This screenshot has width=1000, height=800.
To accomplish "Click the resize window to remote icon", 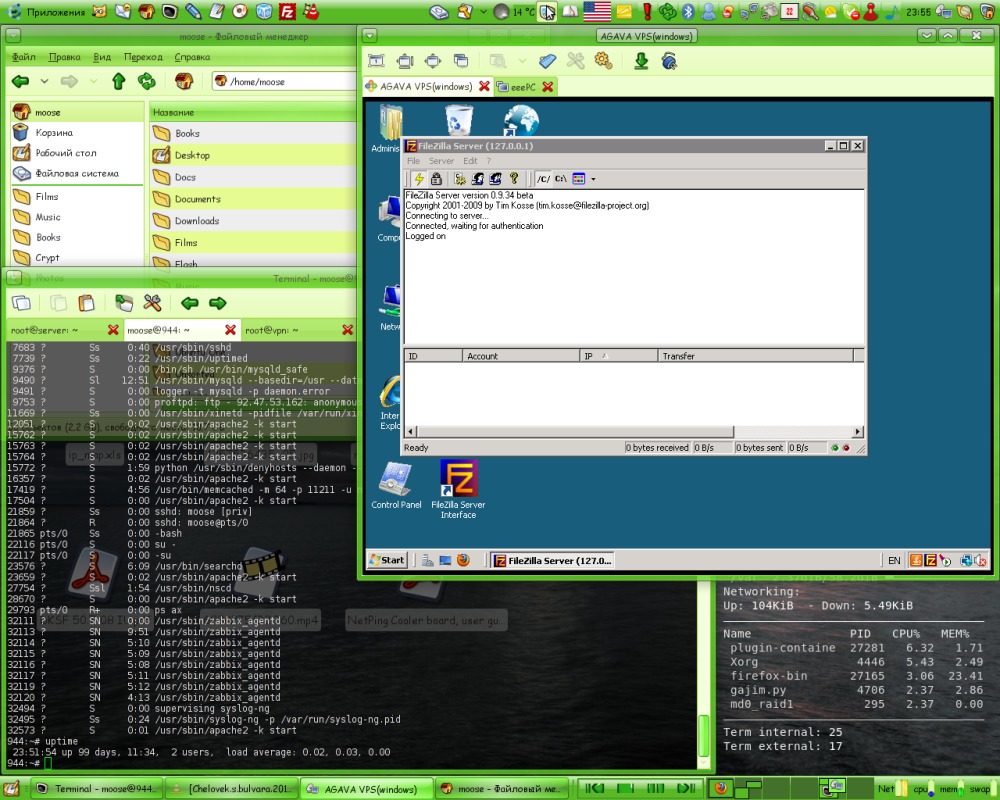I will 404,61.
